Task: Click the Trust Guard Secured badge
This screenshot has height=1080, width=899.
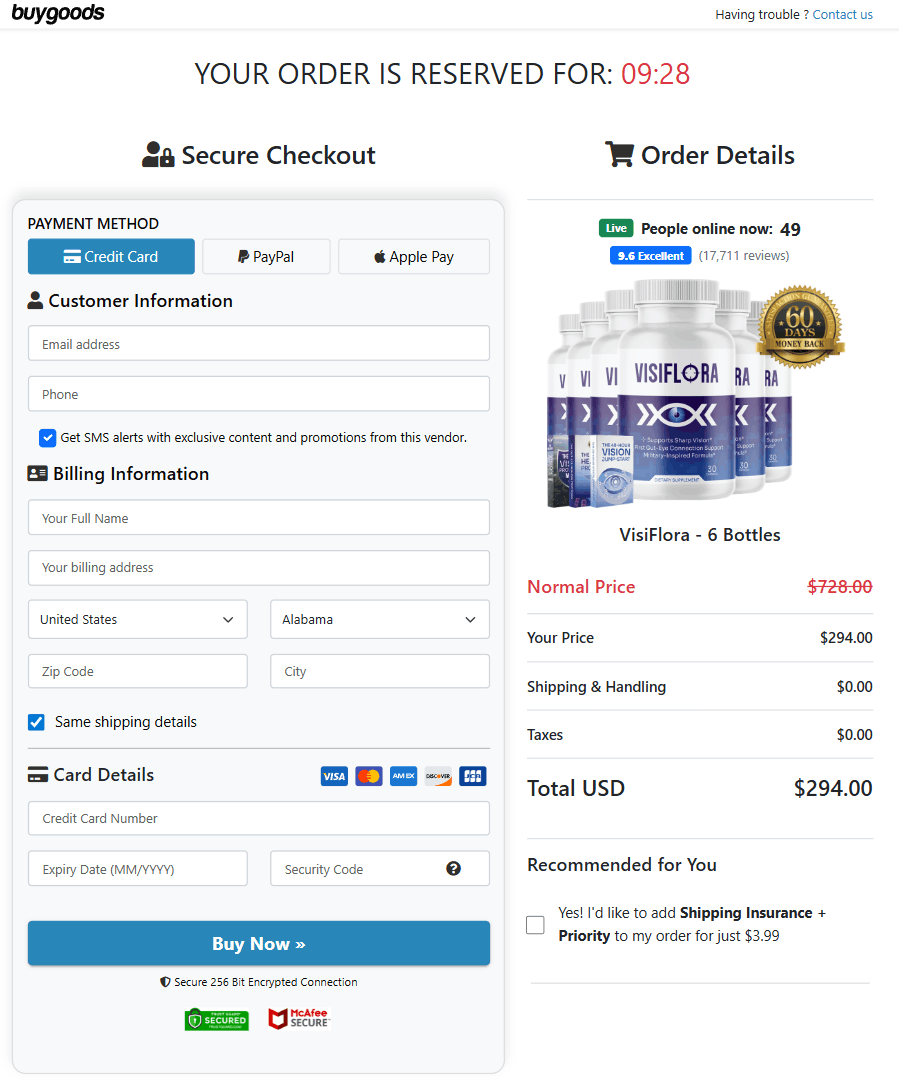Action: click(216, 1019)
